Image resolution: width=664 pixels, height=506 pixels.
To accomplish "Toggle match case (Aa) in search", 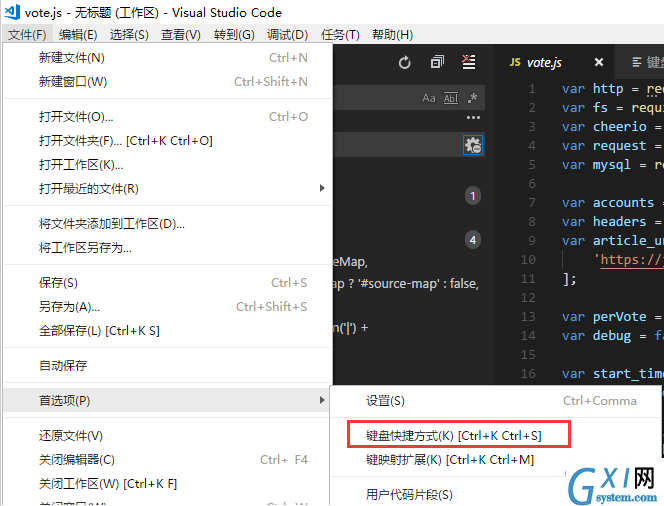I will pyautogui.click(x=429, y=98).
